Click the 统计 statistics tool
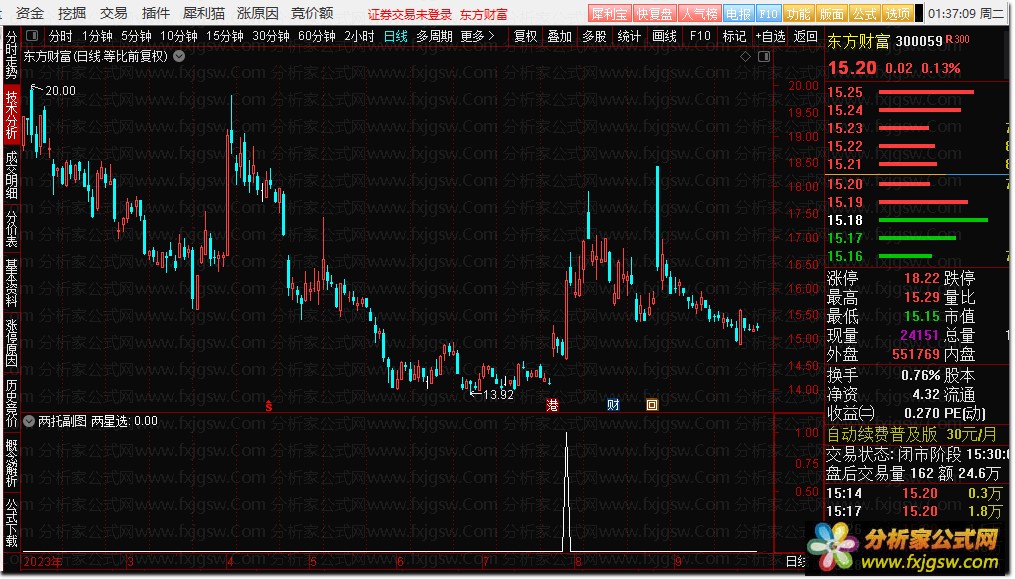This screenshot has width=1015, height=579. click(629, 36)
